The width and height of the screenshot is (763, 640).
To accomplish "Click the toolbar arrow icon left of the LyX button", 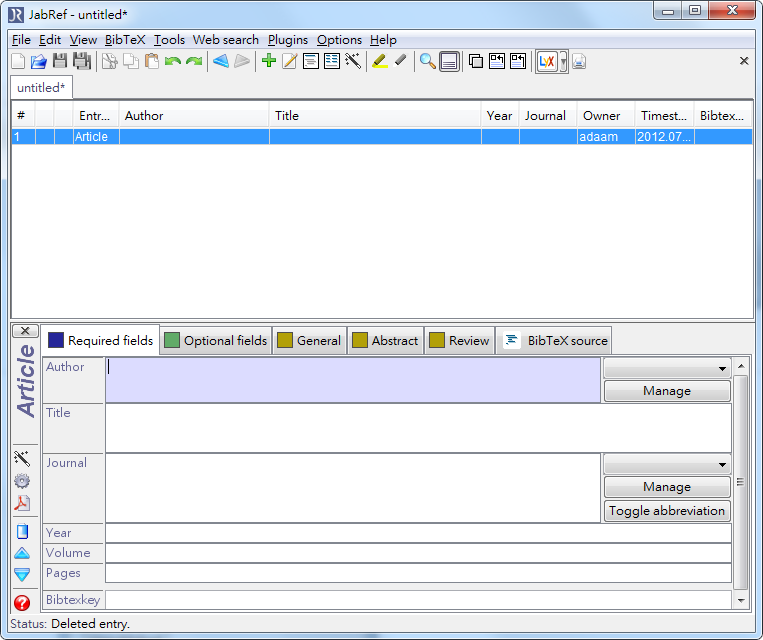I will [518, 61].
